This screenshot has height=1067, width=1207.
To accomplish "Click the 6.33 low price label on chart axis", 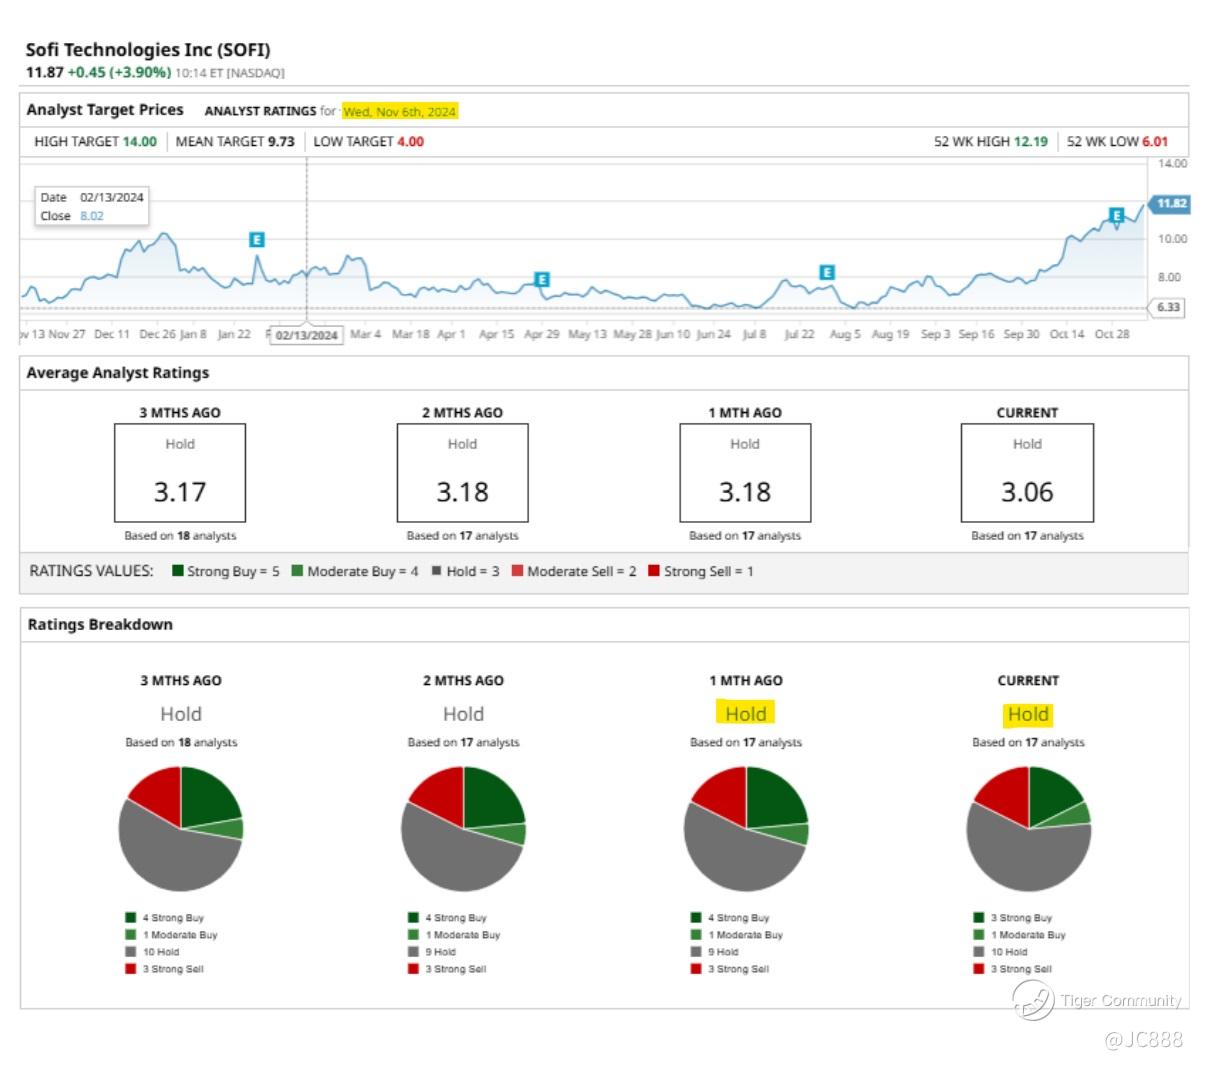I will coord(1168,308).
